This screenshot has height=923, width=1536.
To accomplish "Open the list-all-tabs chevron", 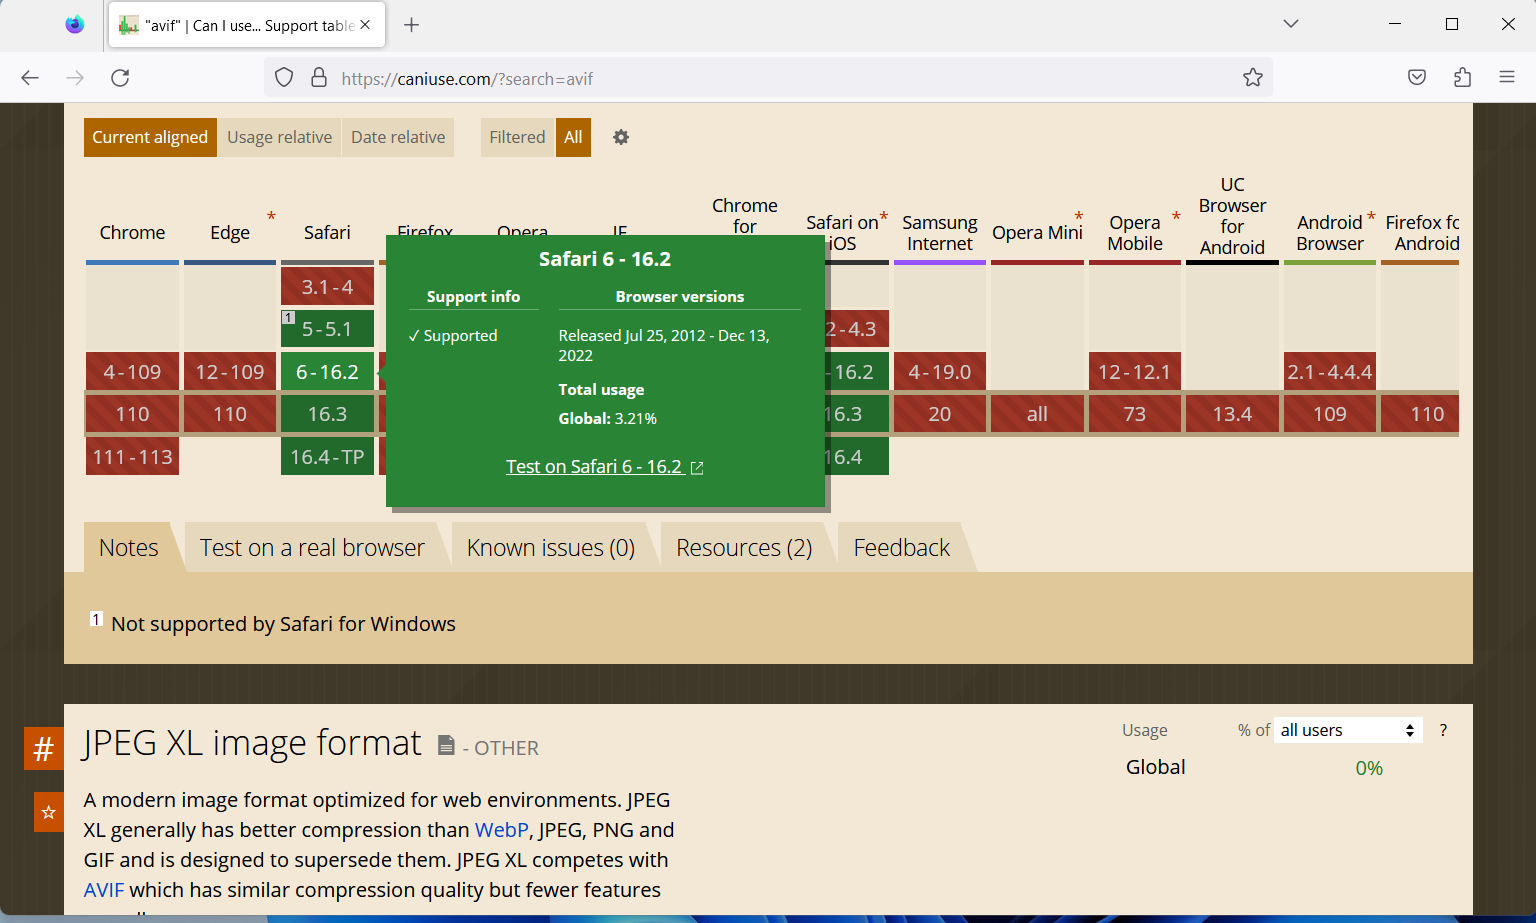I will click(1290, 23).
